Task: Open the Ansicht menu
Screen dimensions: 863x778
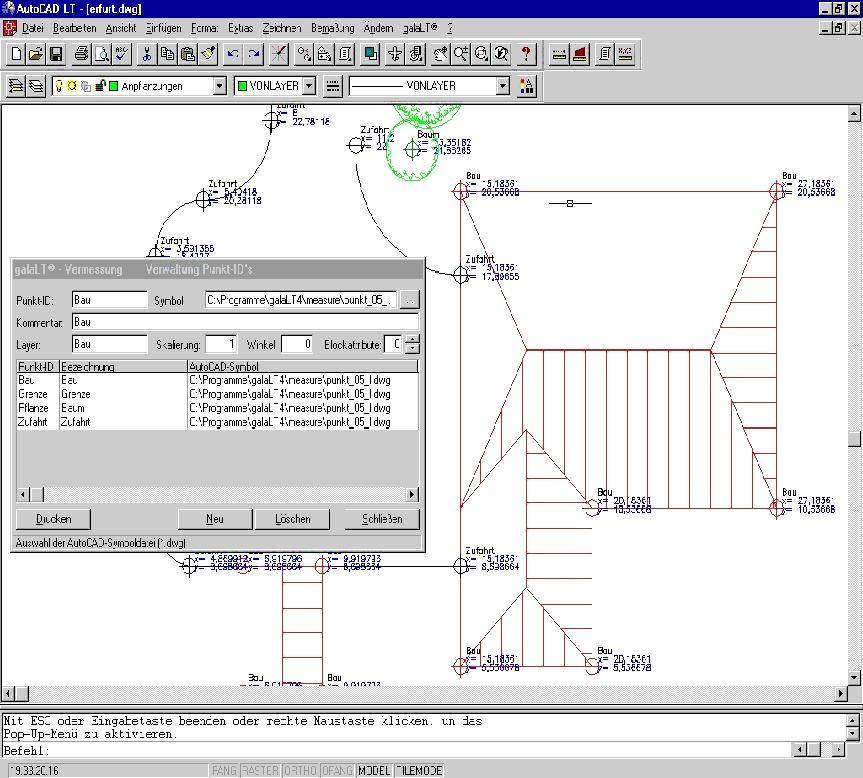Action: [121, 28]
